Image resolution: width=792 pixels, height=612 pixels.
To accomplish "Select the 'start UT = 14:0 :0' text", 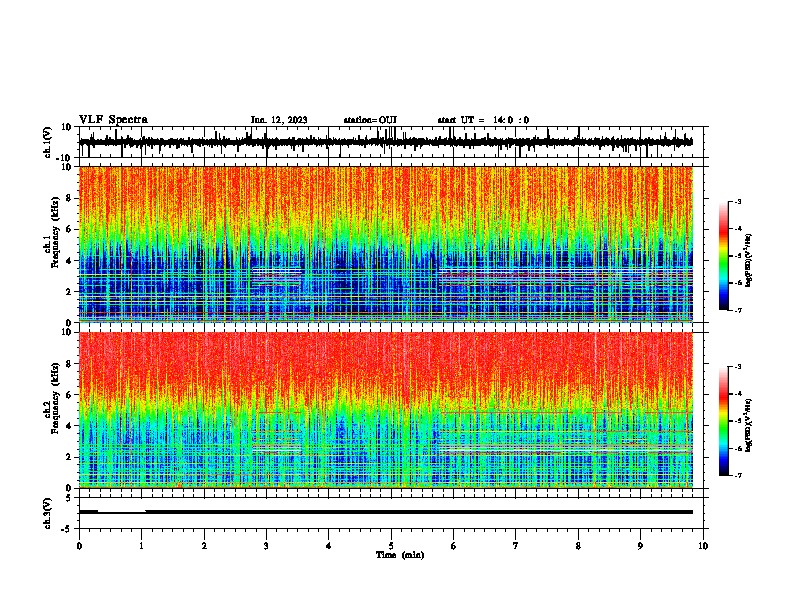I will (x=483, y=120).
